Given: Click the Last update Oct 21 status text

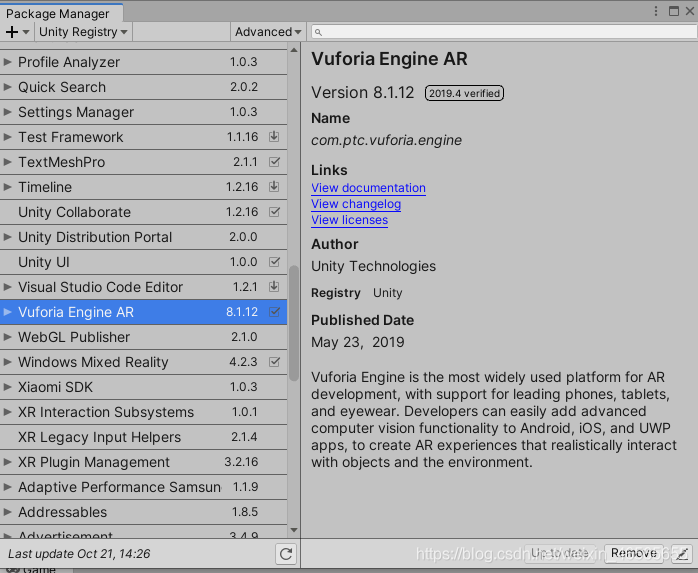Looking at the screenshot, I should point(79,553).
